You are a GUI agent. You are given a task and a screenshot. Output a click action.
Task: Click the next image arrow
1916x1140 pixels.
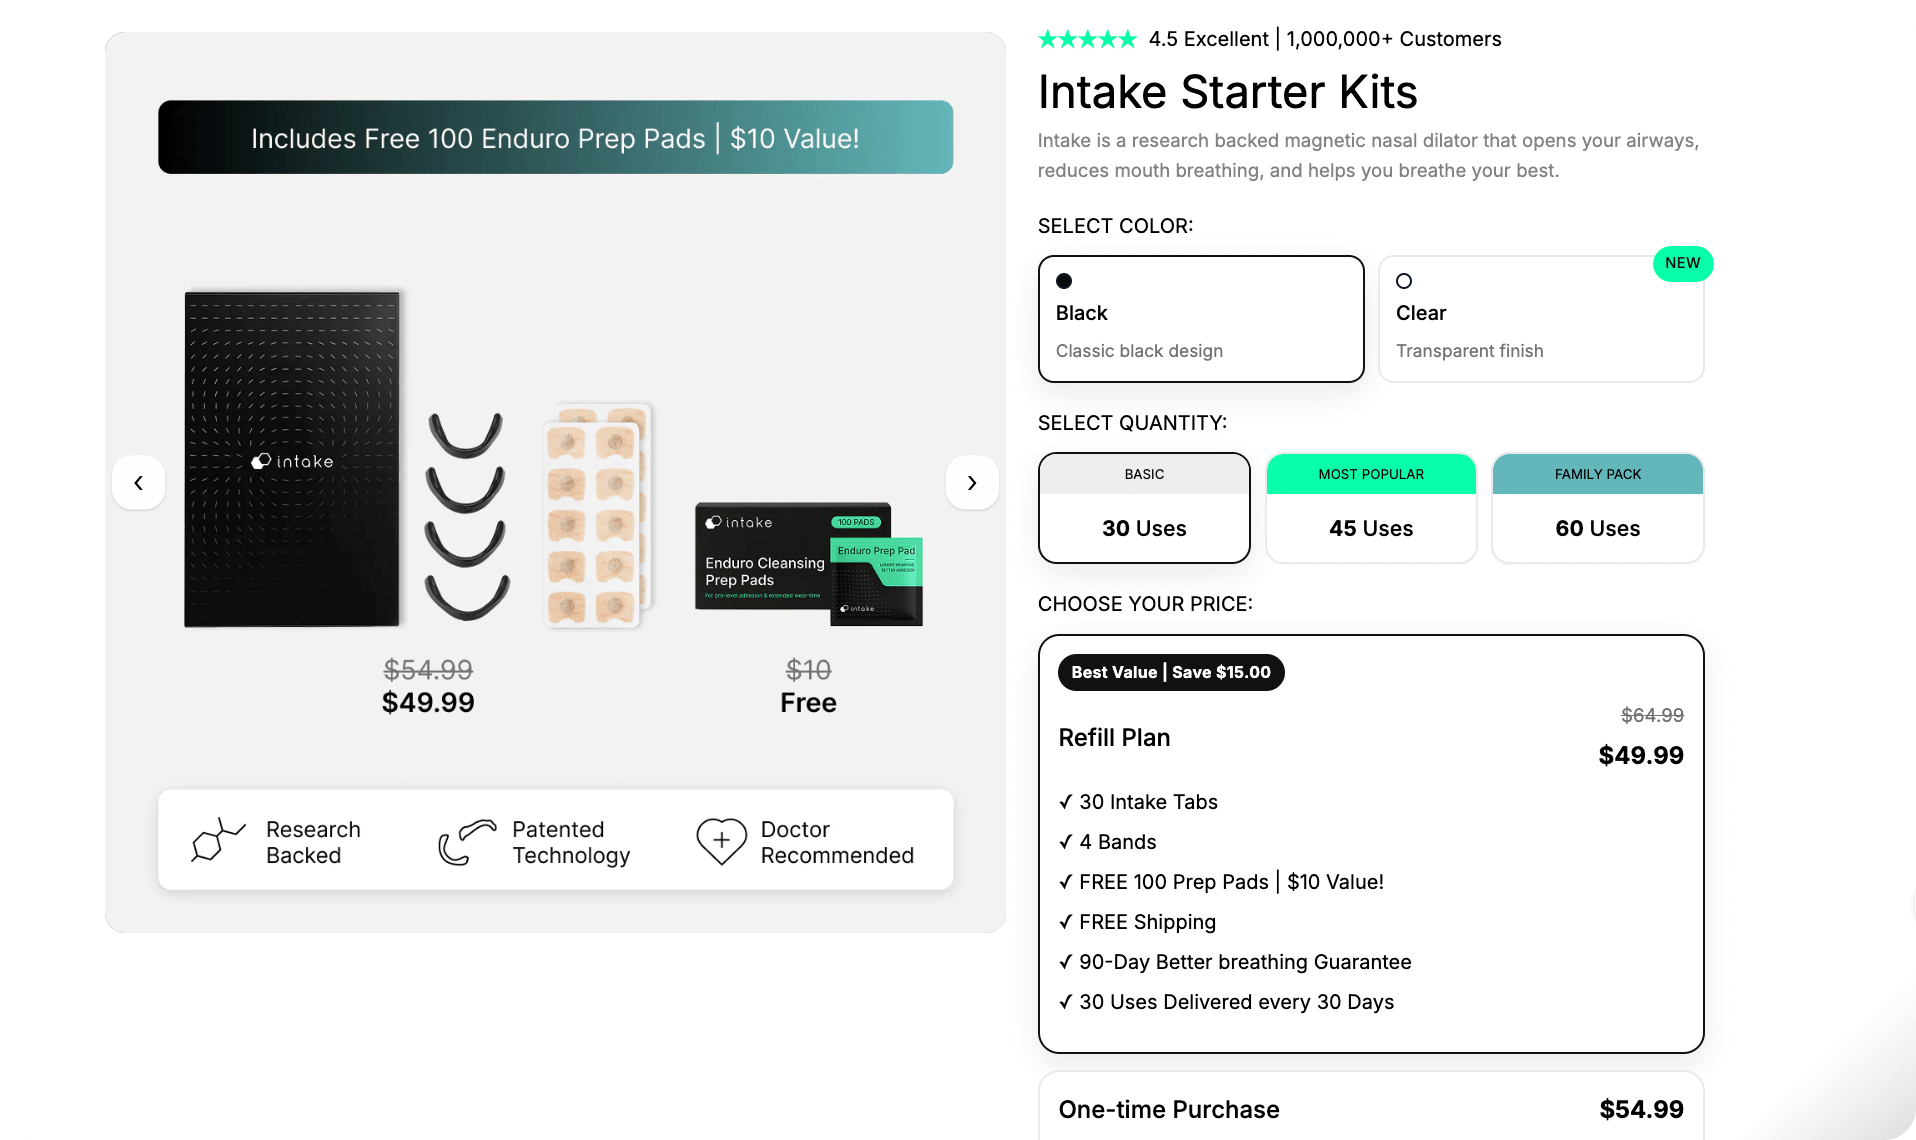click(972, 483)
